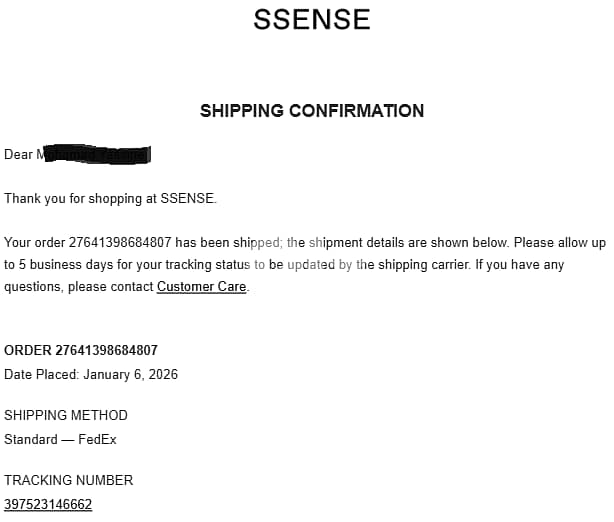Screen dimensions: 614x522
Task: Click the SSENSE logo at top
Action: point(311,19)
